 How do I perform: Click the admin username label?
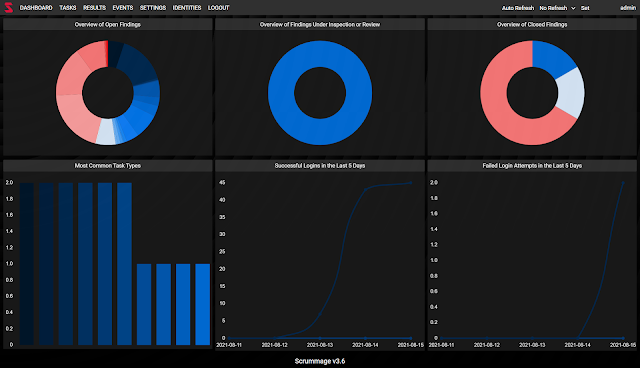tap(628, 8)
